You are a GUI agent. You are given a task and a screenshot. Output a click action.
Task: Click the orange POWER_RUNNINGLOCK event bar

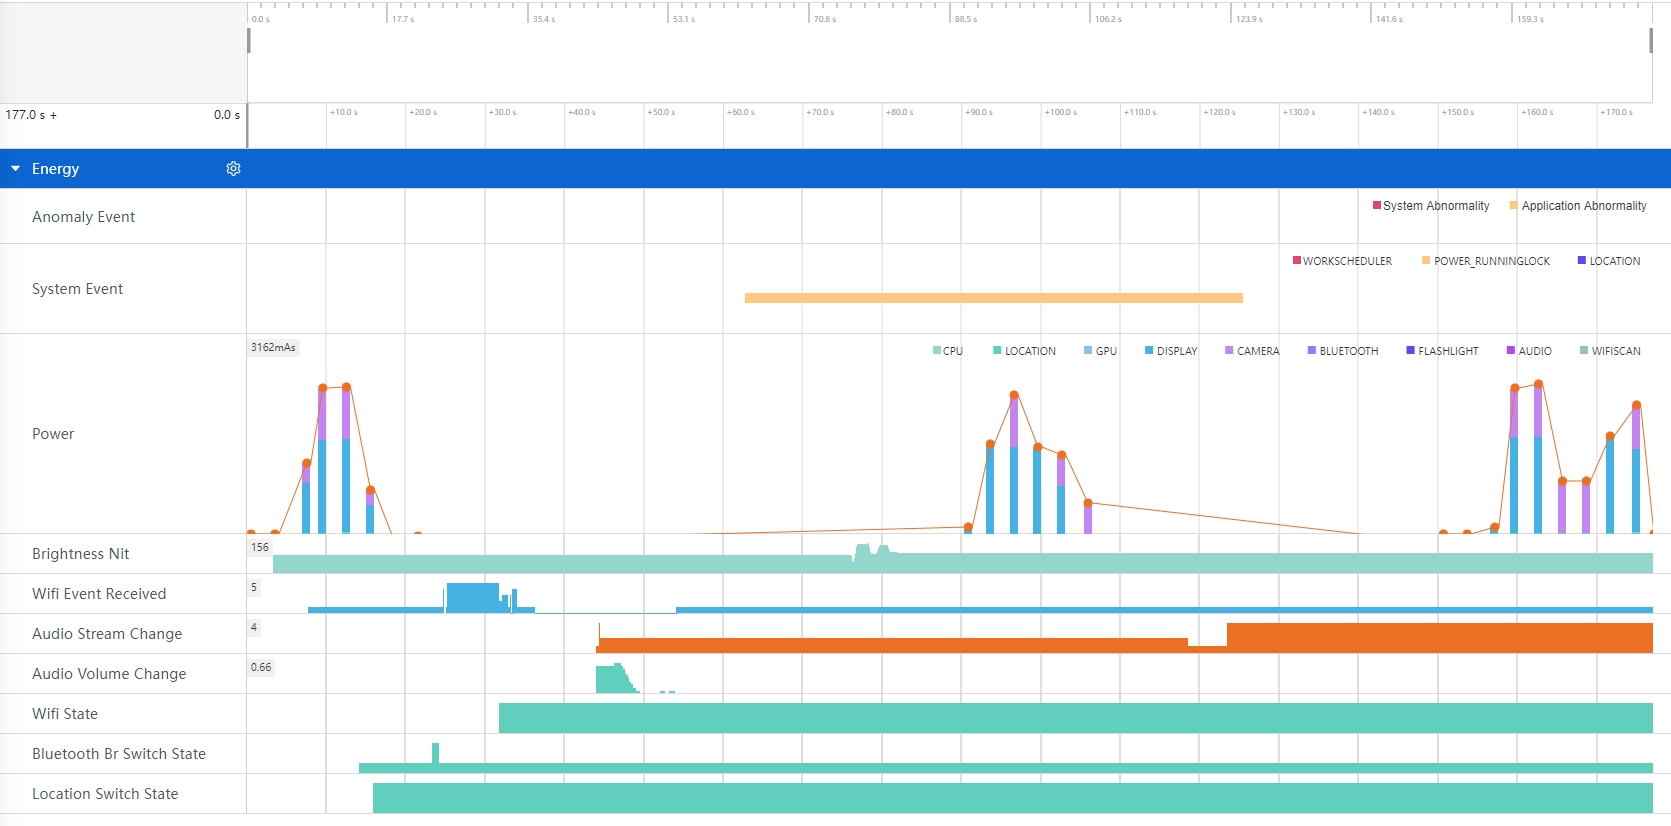(x=993, y=298)
